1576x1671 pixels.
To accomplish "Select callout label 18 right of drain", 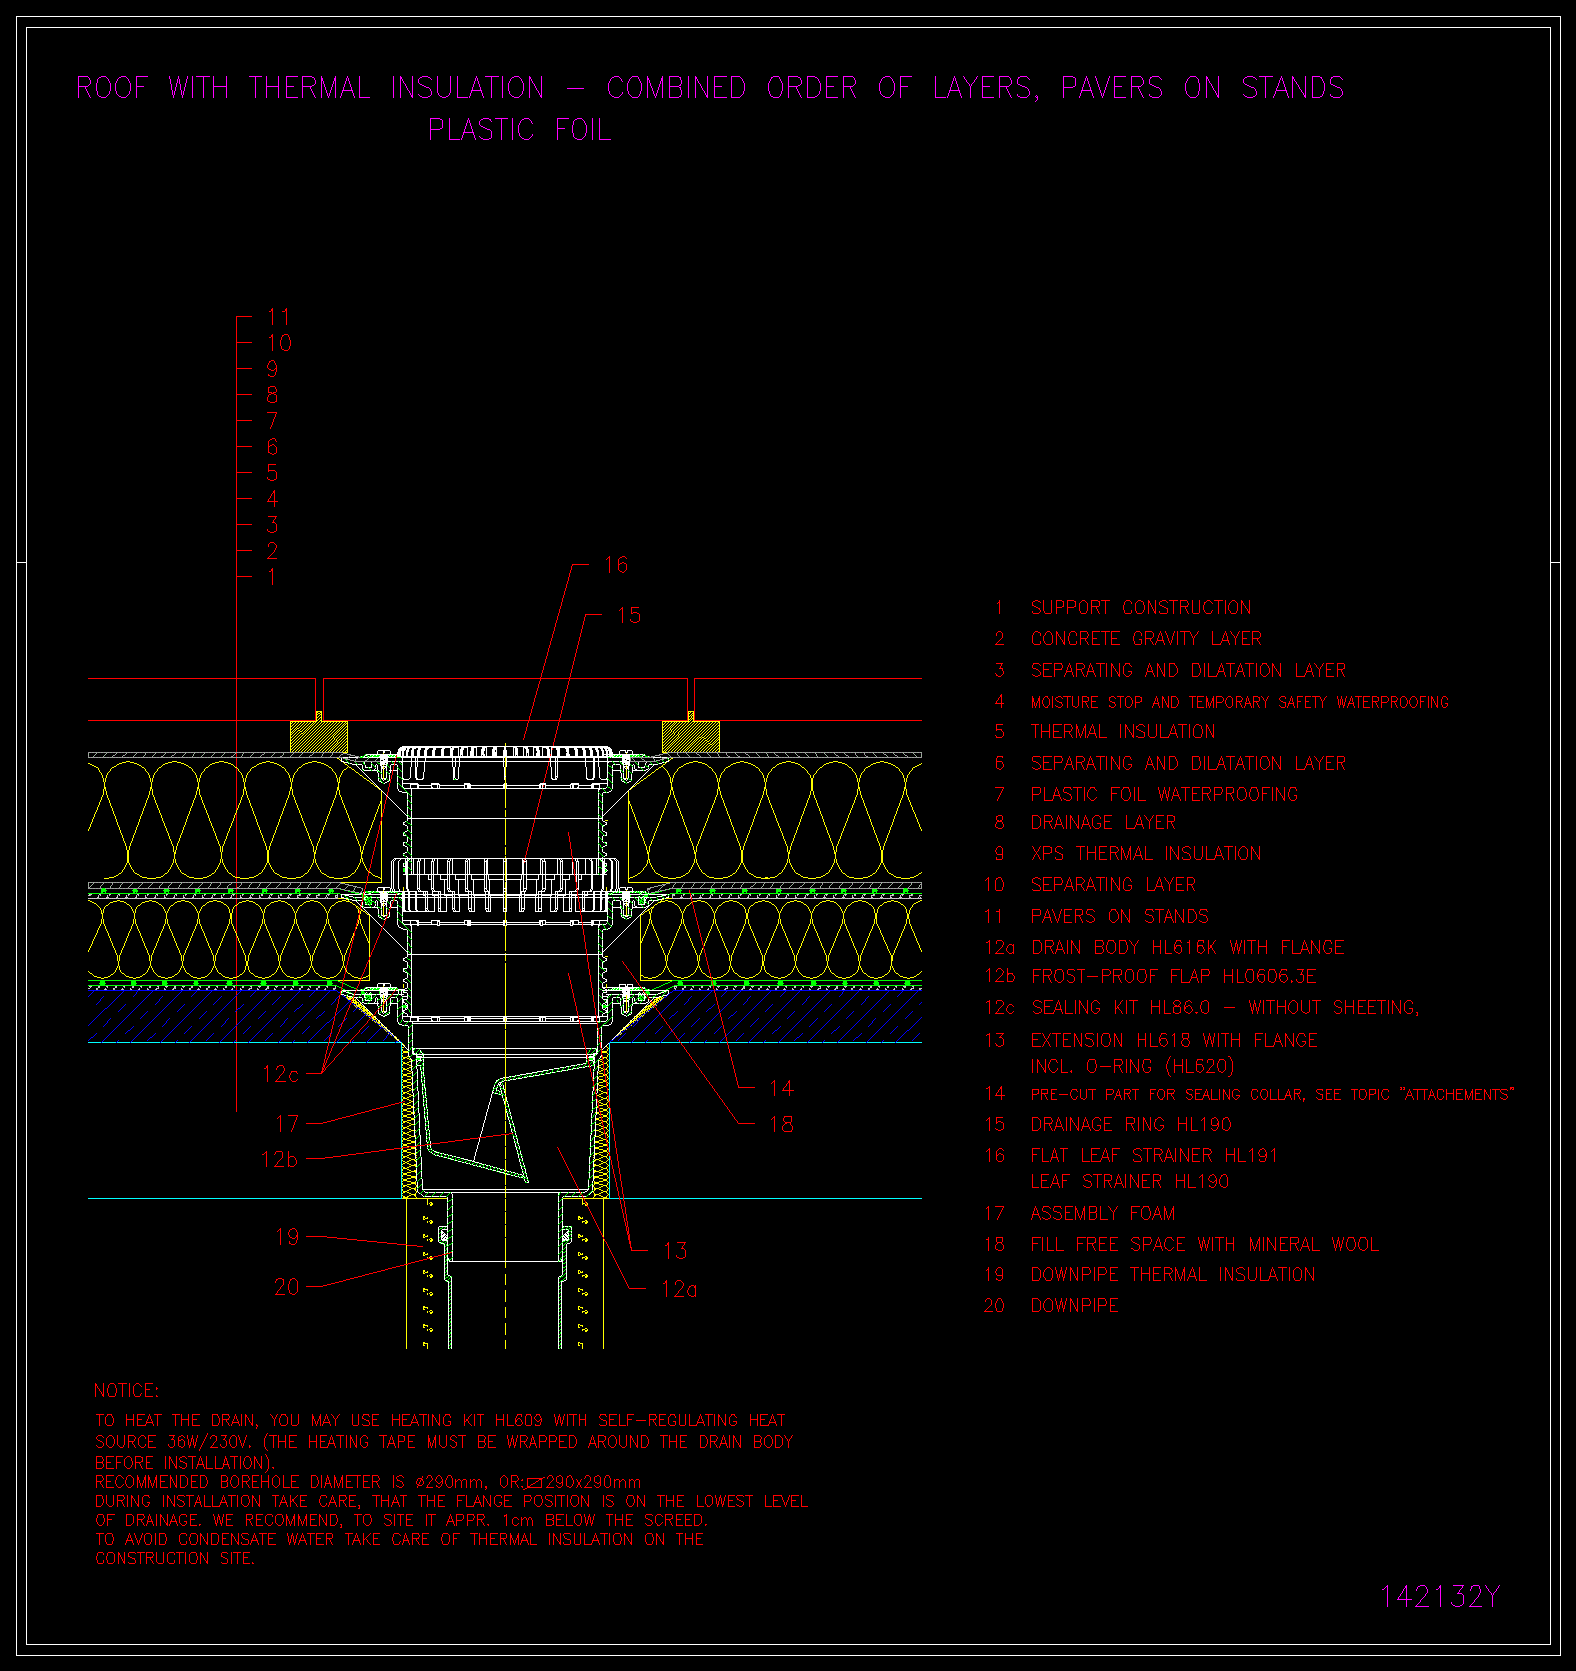I will point(781,1124).
